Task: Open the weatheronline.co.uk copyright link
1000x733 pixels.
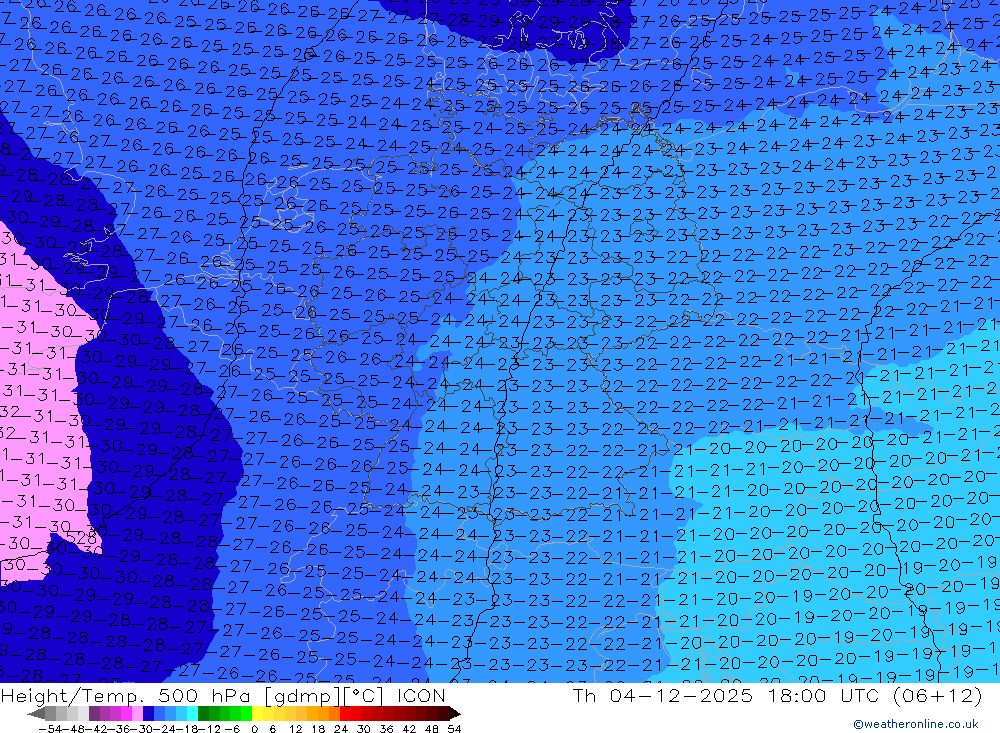Action: (x=915, y=724)
